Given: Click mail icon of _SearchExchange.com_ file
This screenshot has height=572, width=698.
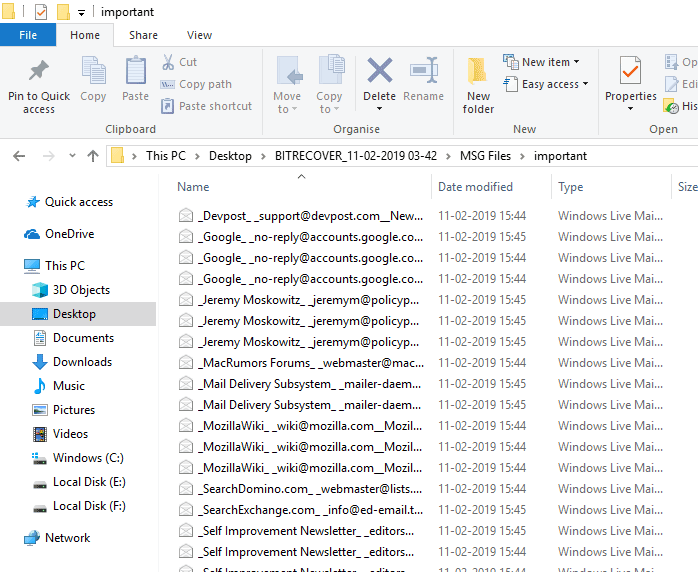Looking at the screenshot, I should tap(186, 510).
